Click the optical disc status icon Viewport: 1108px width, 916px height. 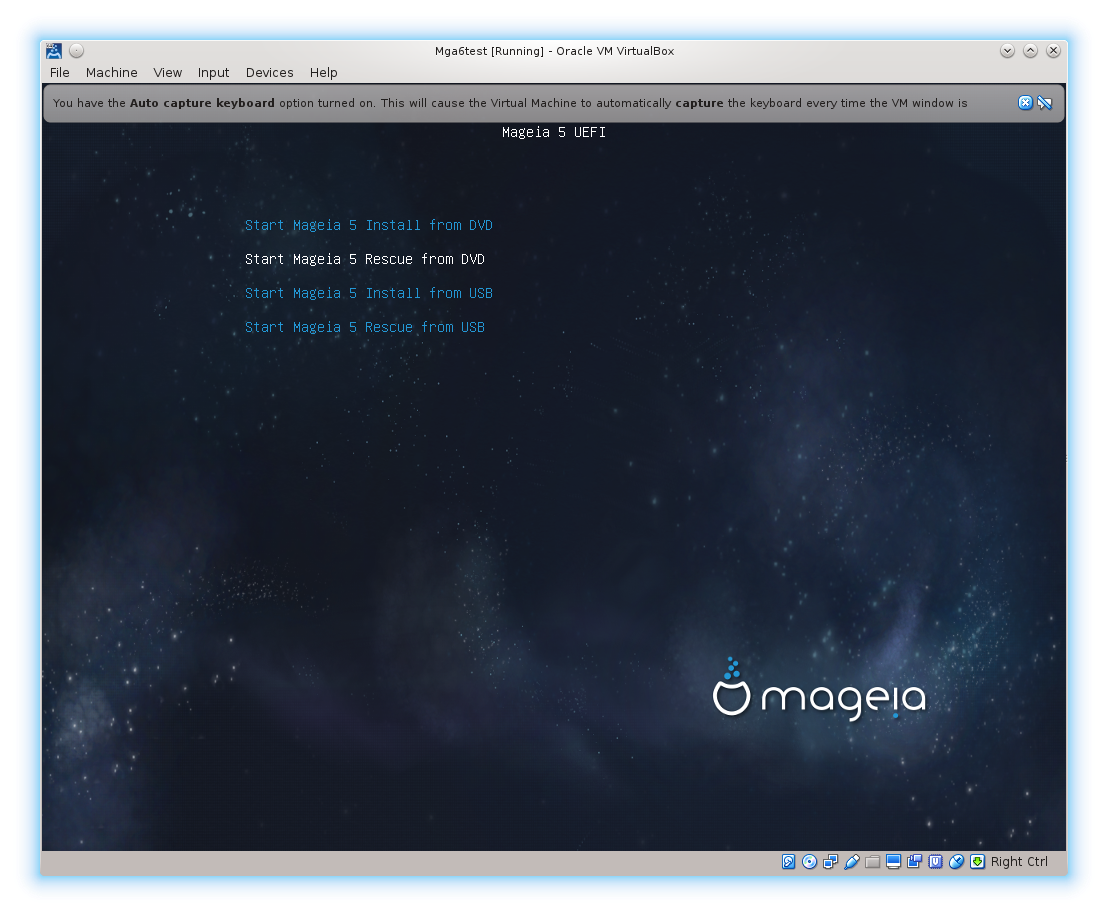click(810, 862)
